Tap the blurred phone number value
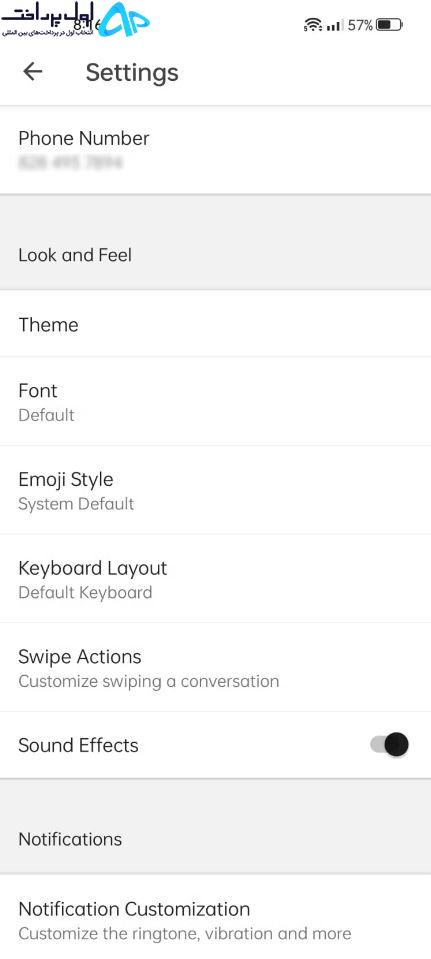431x959 pixels. coord(70,163)
